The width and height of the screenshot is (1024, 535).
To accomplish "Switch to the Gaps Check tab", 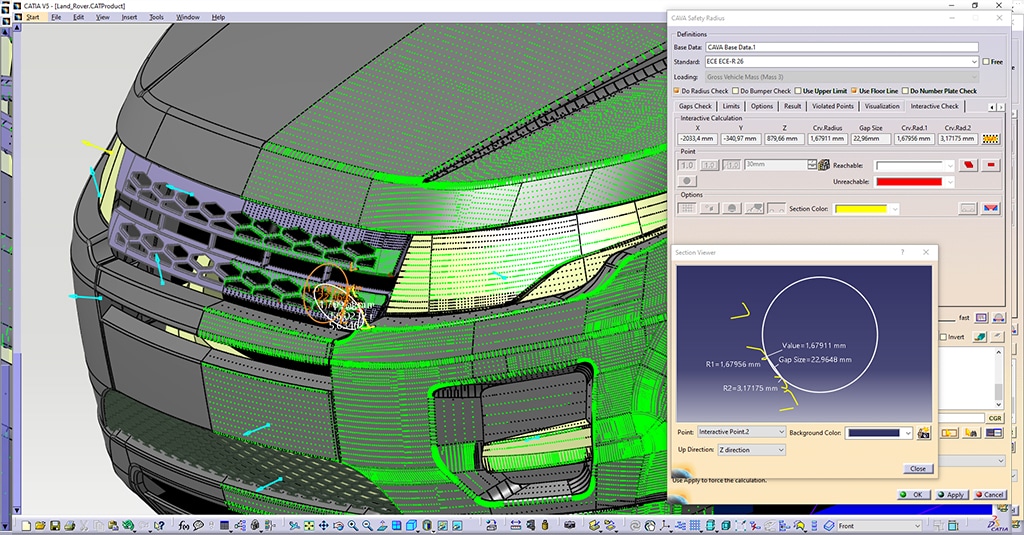I will [x=695, y=106].
